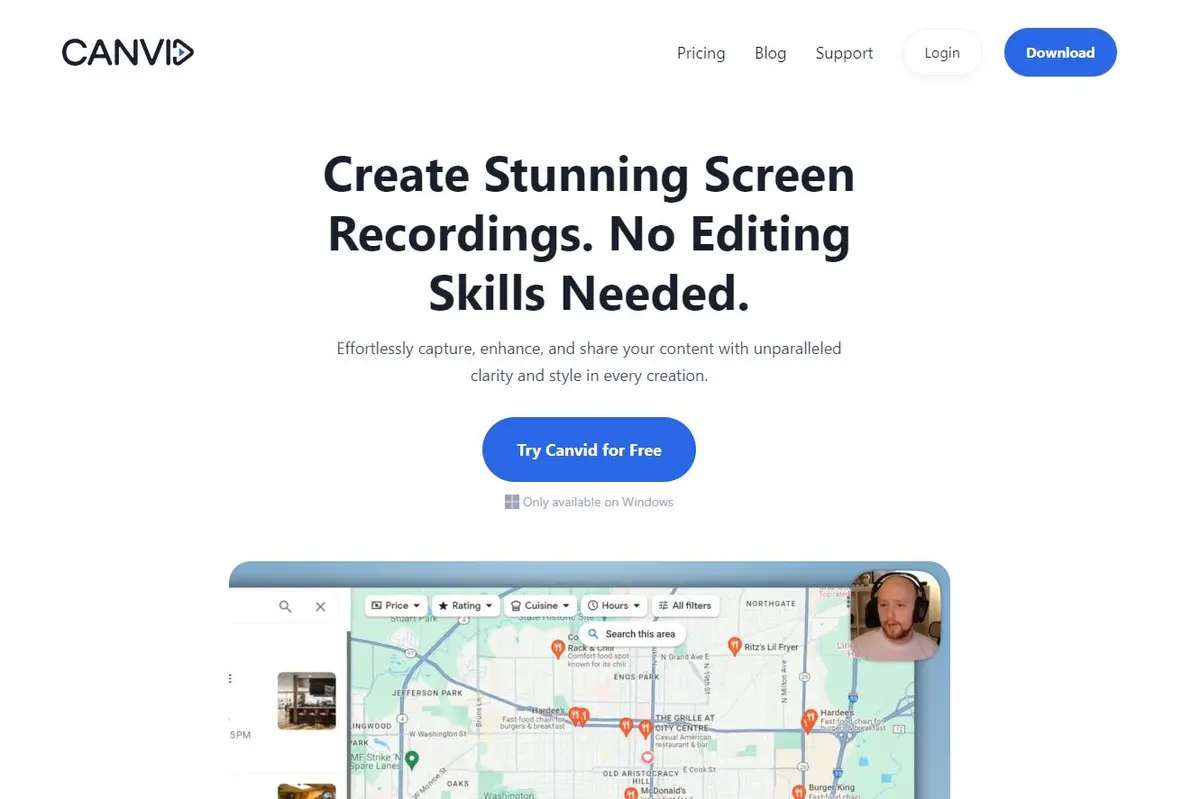Expand the Cuisine filter dropdown
Screen dimensions: 1200x799
tap(540, 605)
